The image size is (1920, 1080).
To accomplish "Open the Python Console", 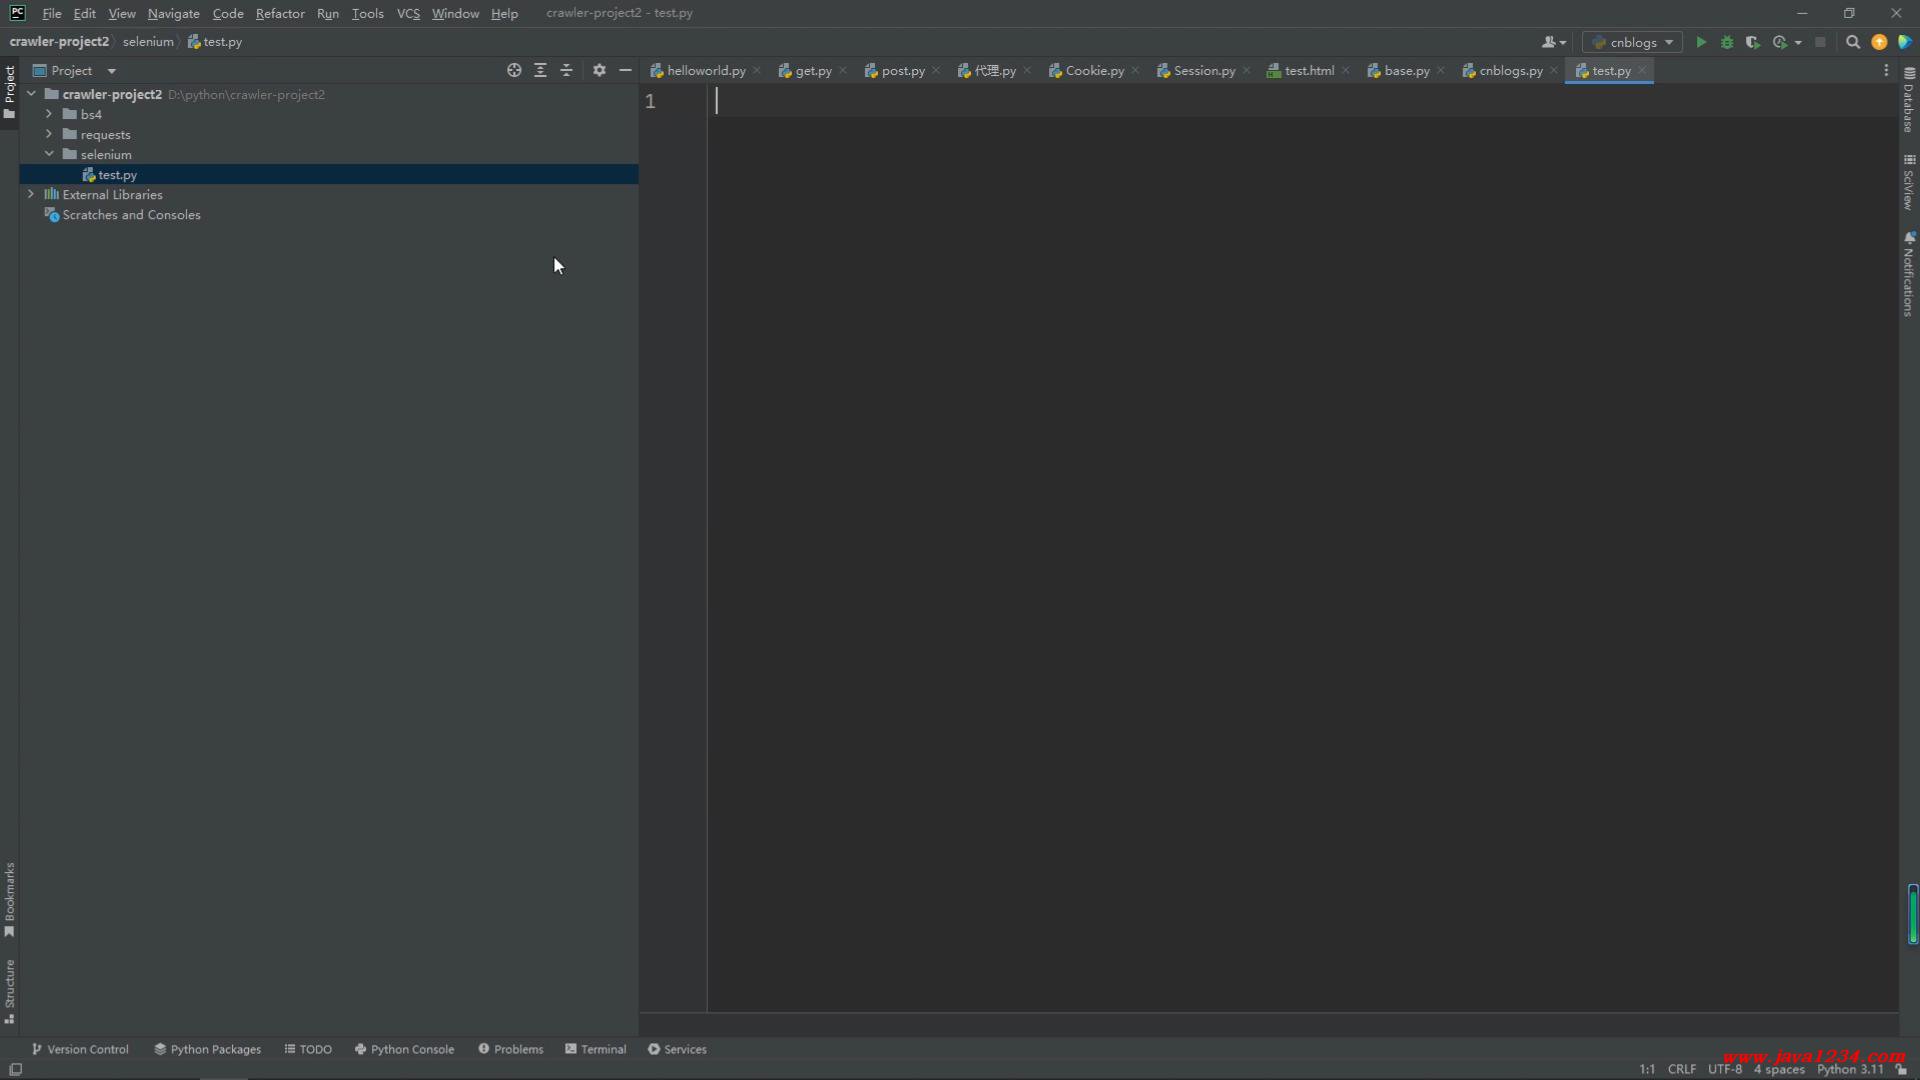I will [404, 1049].
